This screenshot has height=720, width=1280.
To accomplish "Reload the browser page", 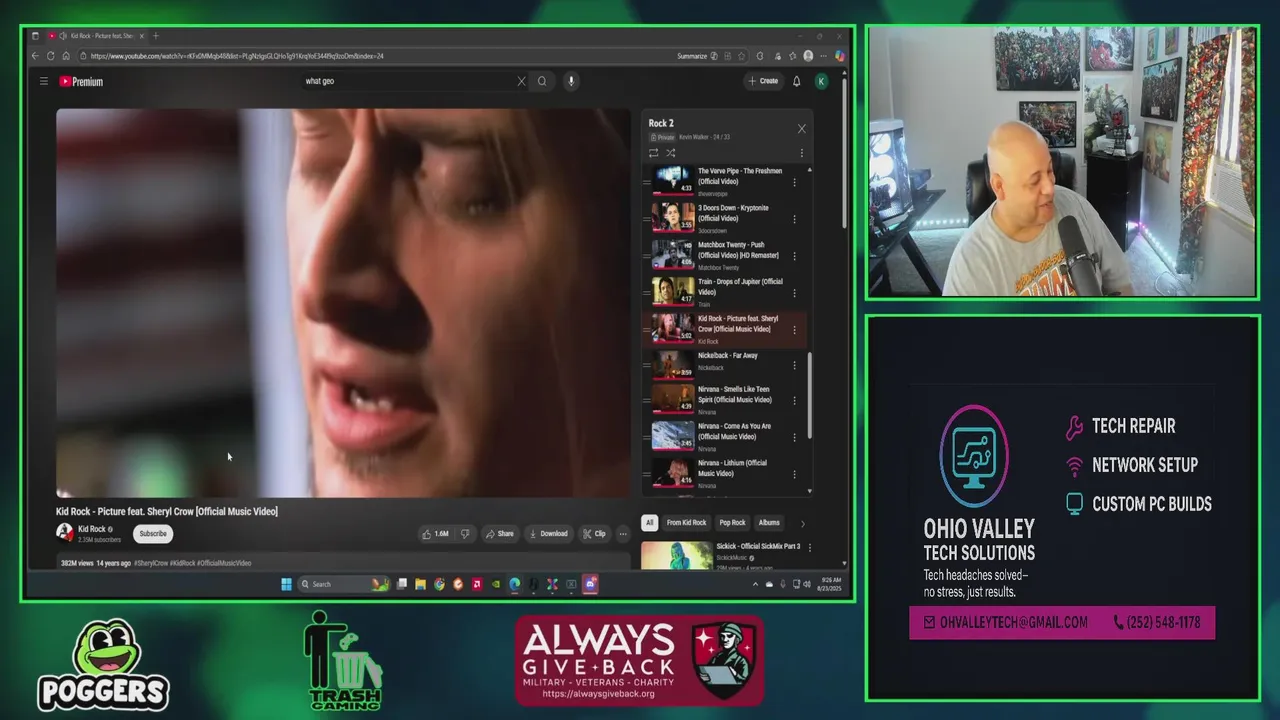I will (50, 56).
